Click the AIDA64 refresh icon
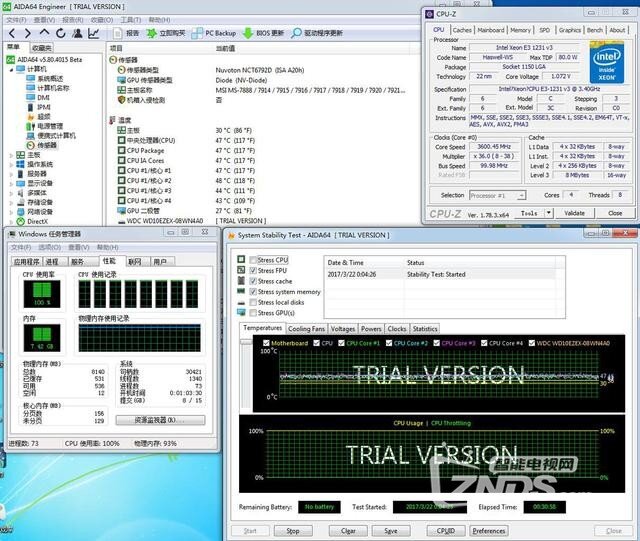The width and height of the screenshot is (640, 541). click(x=61, y=33)
